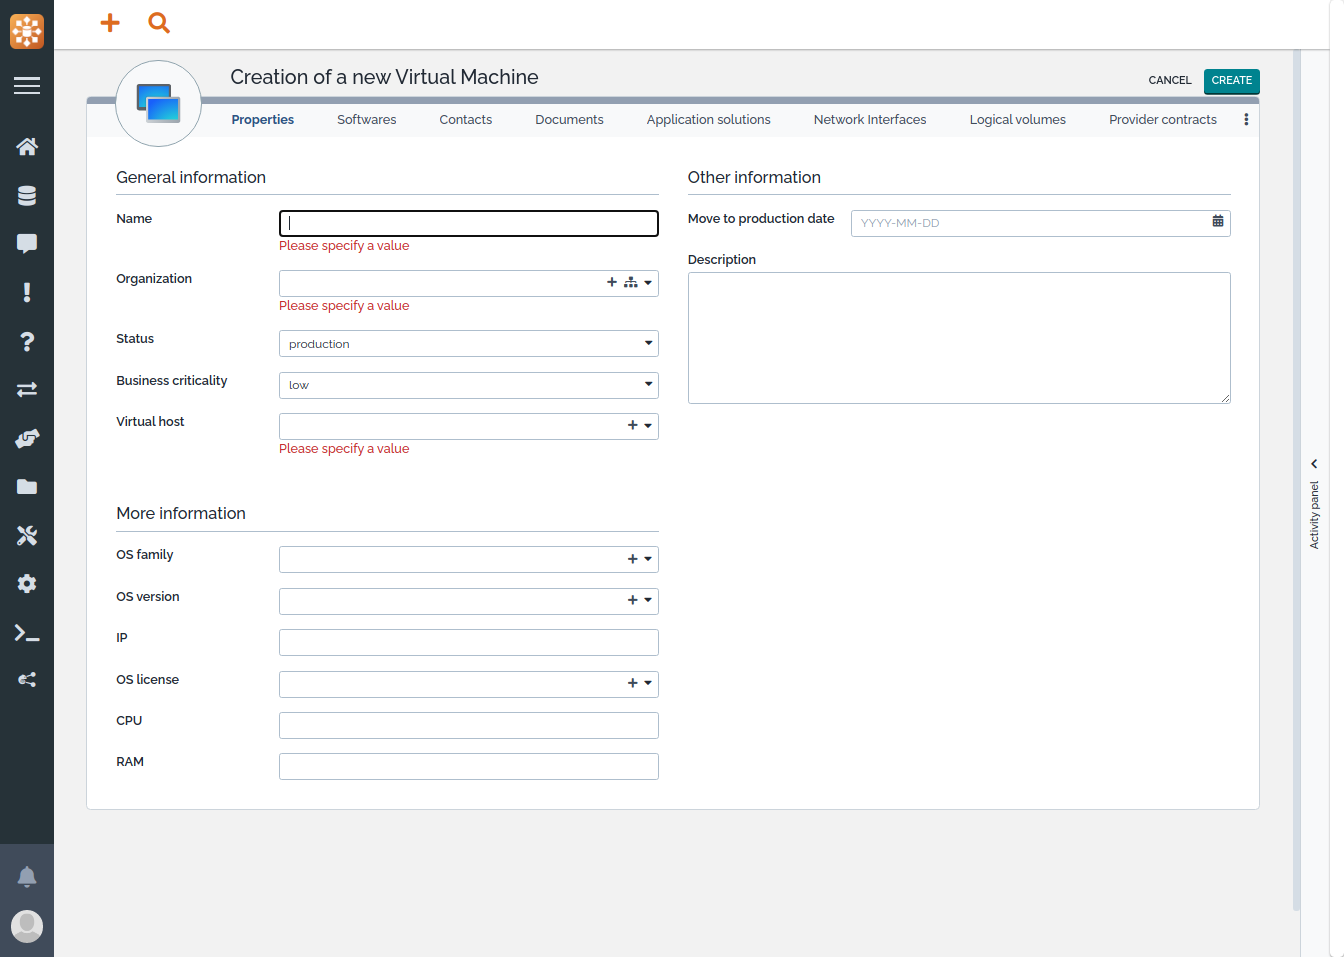Screen dimensions: 1344x957
Task: Switch to the Network Interfaces tab
Action: 869,120
